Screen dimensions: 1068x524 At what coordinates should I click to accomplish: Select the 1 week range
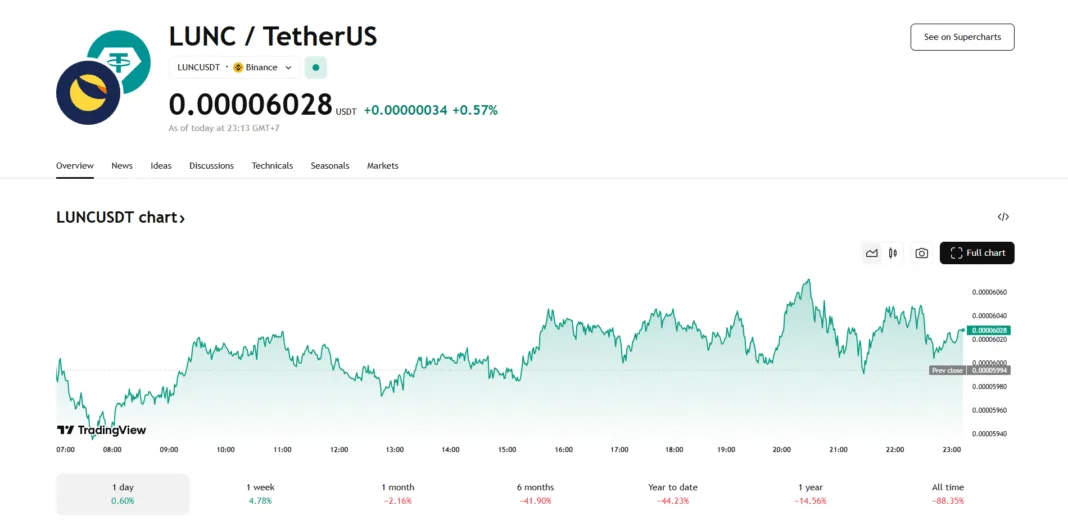(261, 493)
